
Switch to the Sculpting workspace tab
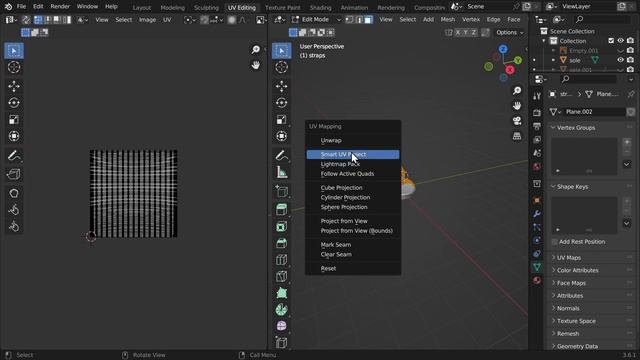click(206, 7)
